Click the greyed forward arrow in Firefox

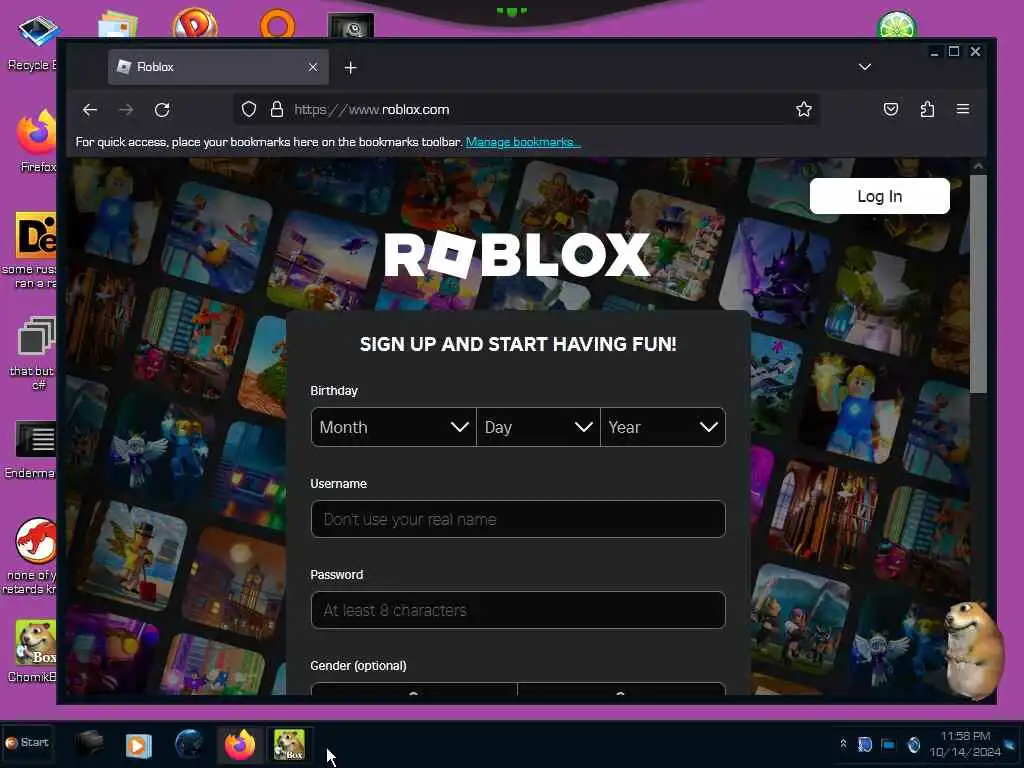coord(126,110)
